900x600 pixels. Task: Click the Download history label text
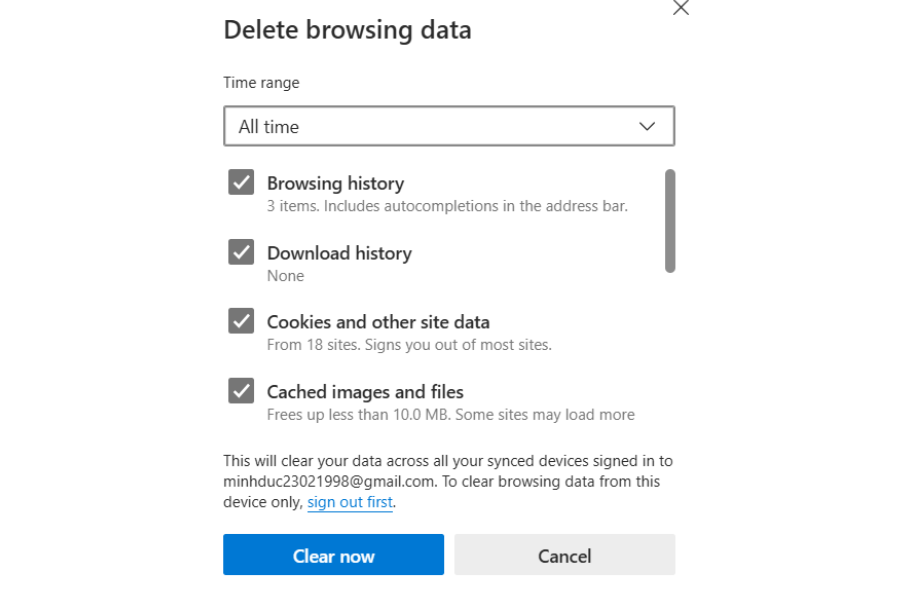(x=339, y=253)
